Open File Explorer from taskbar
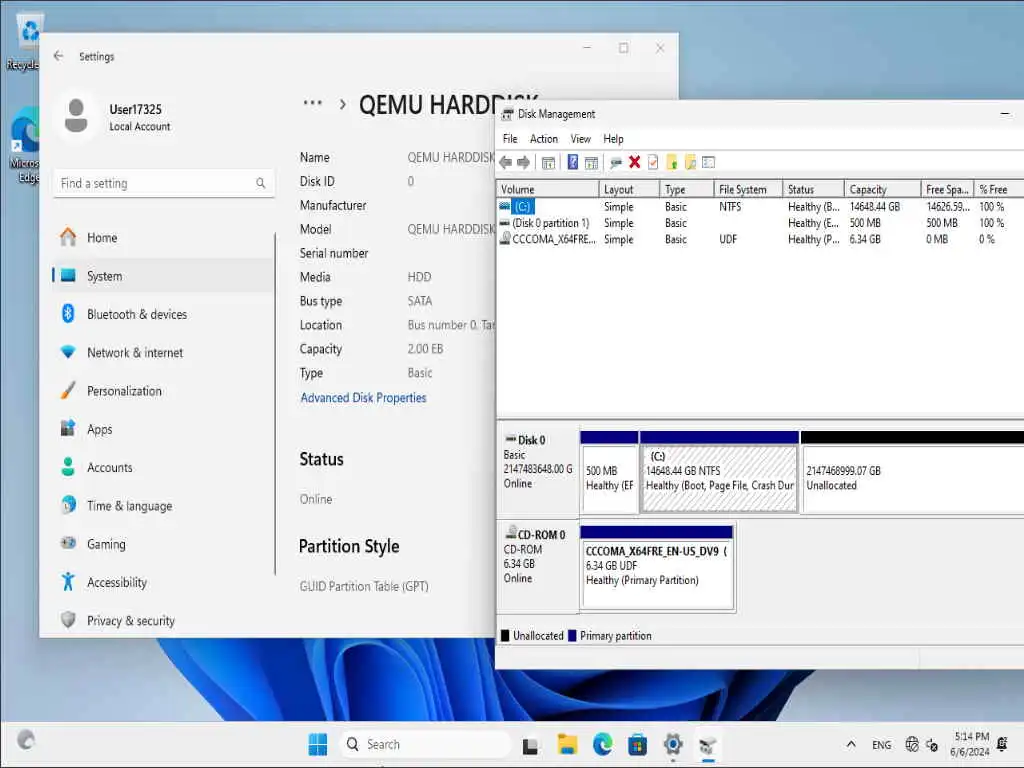This screenshot has height=768, width=1024. [x=567, y=744]
